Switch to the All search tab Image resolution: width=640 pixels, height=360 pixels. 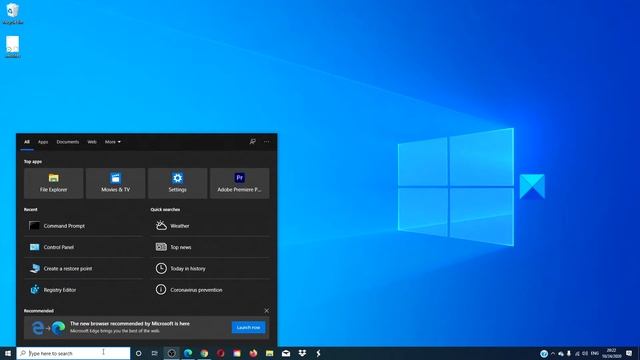(27, 142)
